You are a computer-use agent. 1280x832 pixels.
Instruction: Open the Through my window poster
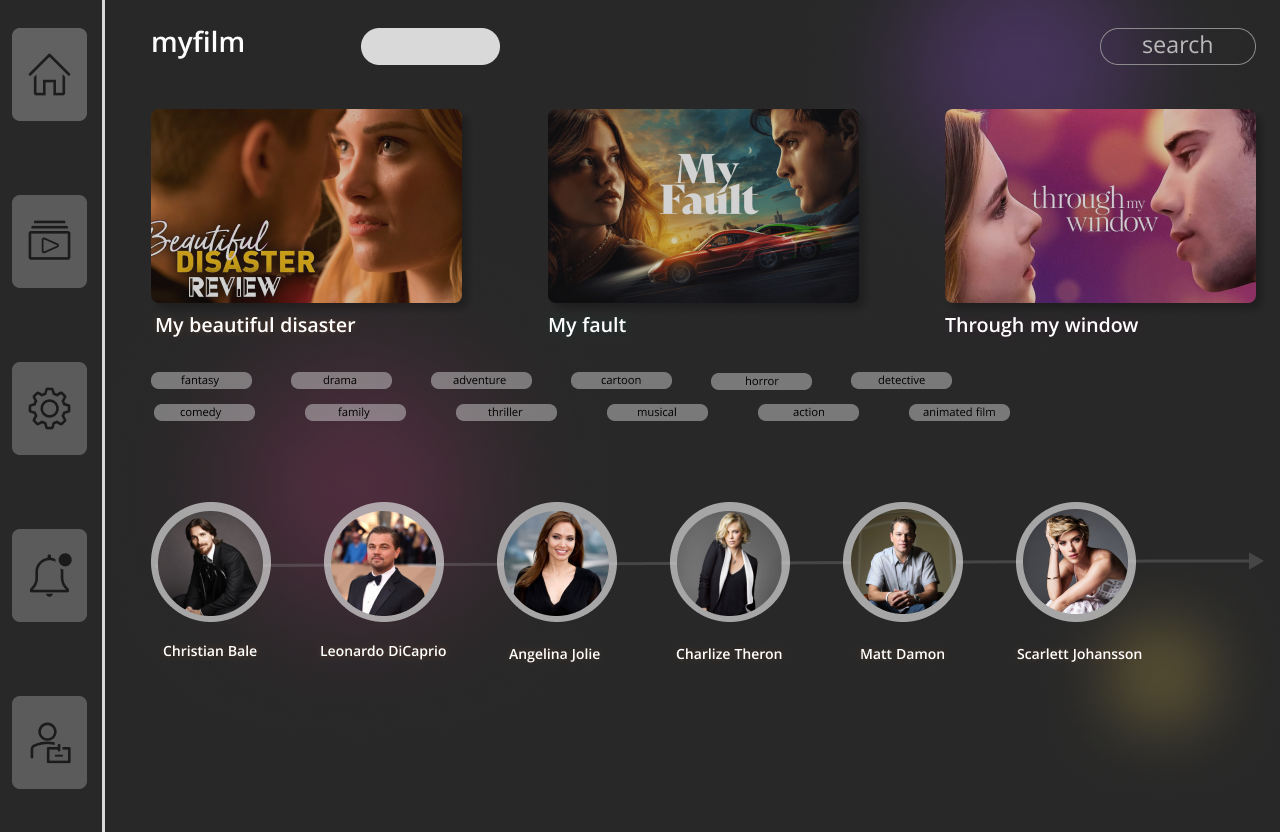1100,206
